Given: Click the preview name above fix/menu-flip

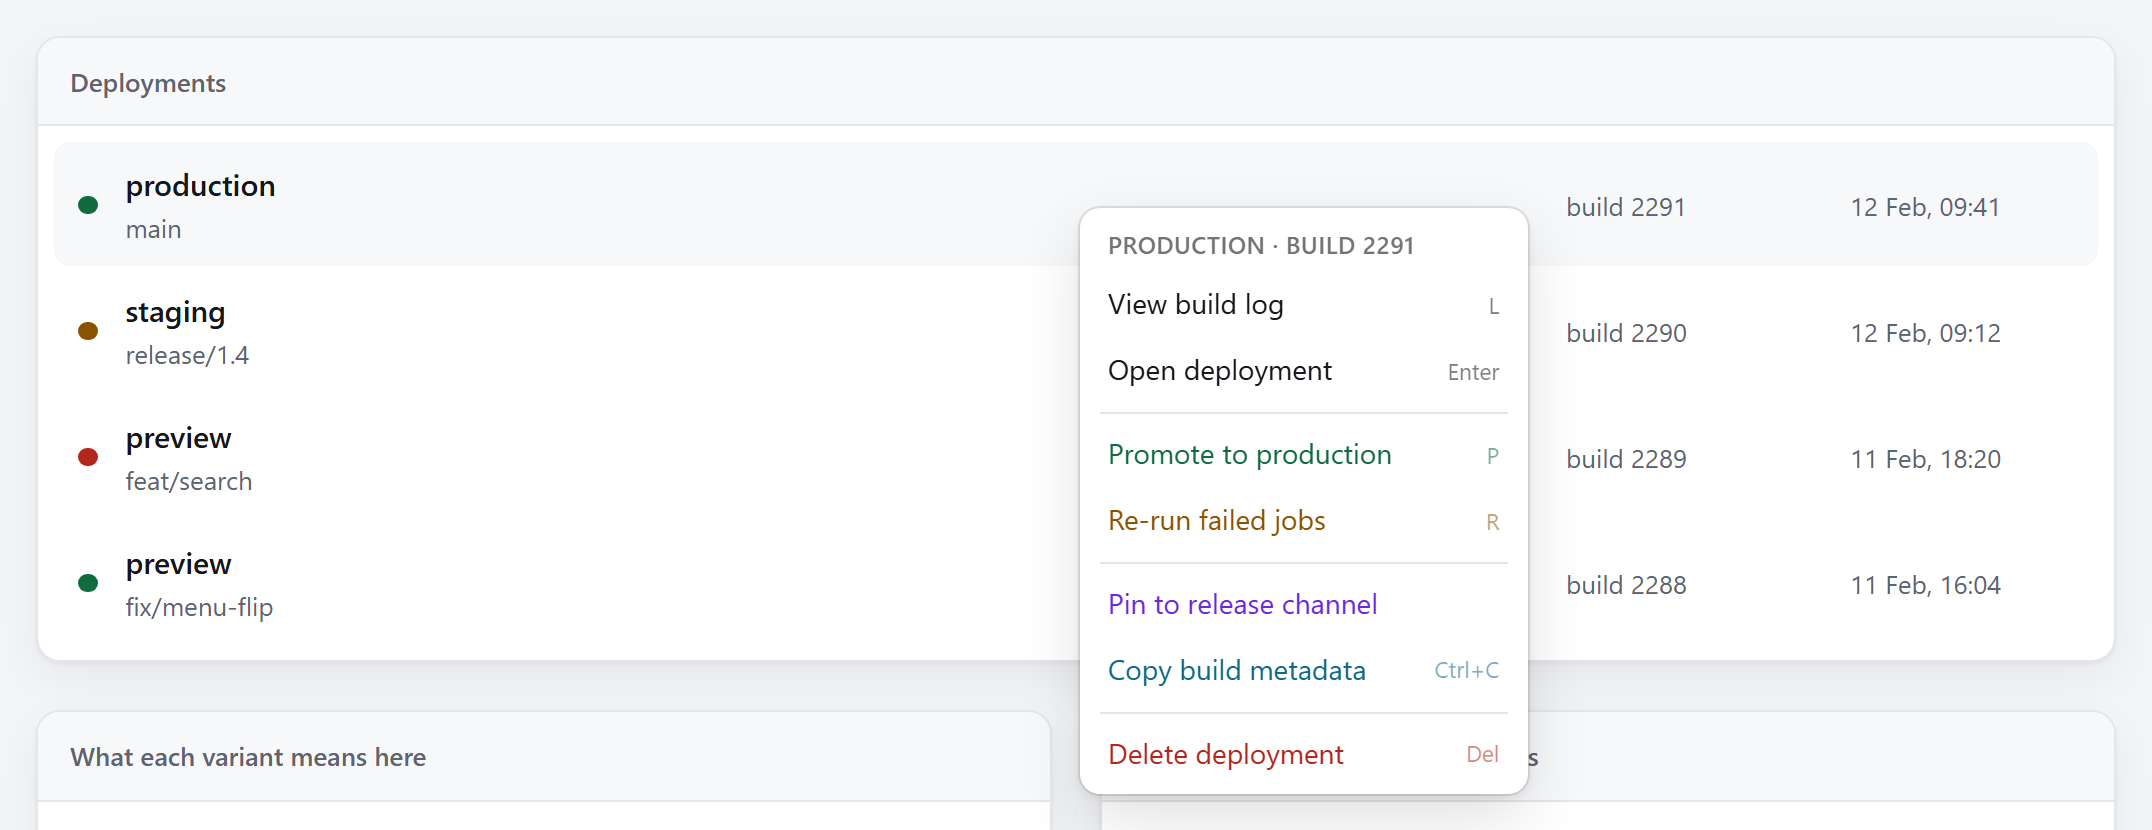Looking at the screenshot, I should coord(178,565).
